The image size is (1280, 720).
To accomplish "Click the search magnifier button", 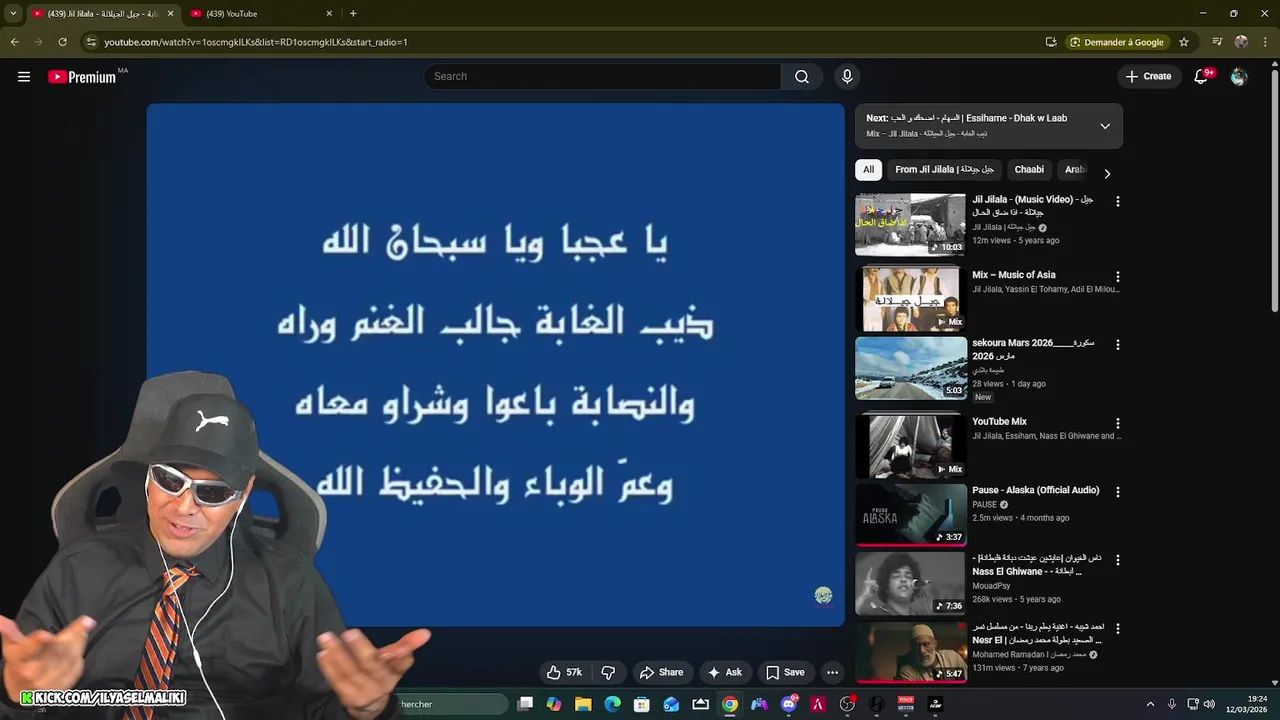I will tap(802, 76).
